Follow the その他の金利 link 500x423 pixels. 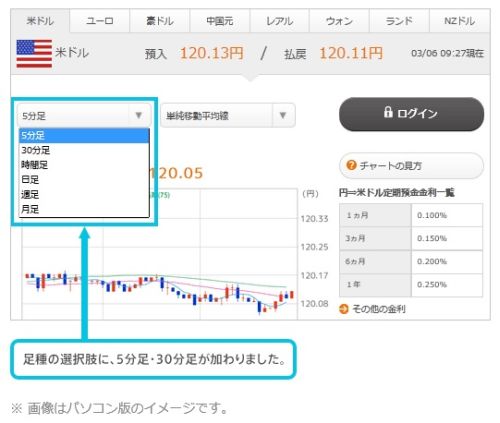point(379,309)
